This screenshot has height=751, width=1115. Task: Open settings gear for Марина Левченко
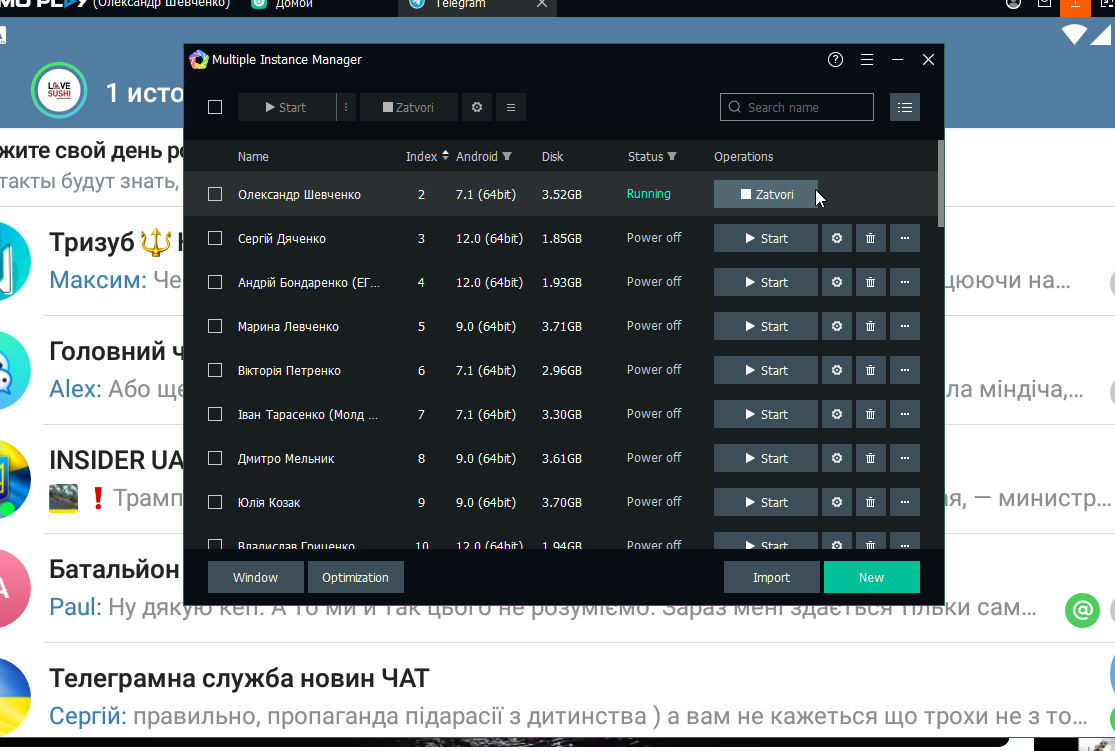click(837, 326)
